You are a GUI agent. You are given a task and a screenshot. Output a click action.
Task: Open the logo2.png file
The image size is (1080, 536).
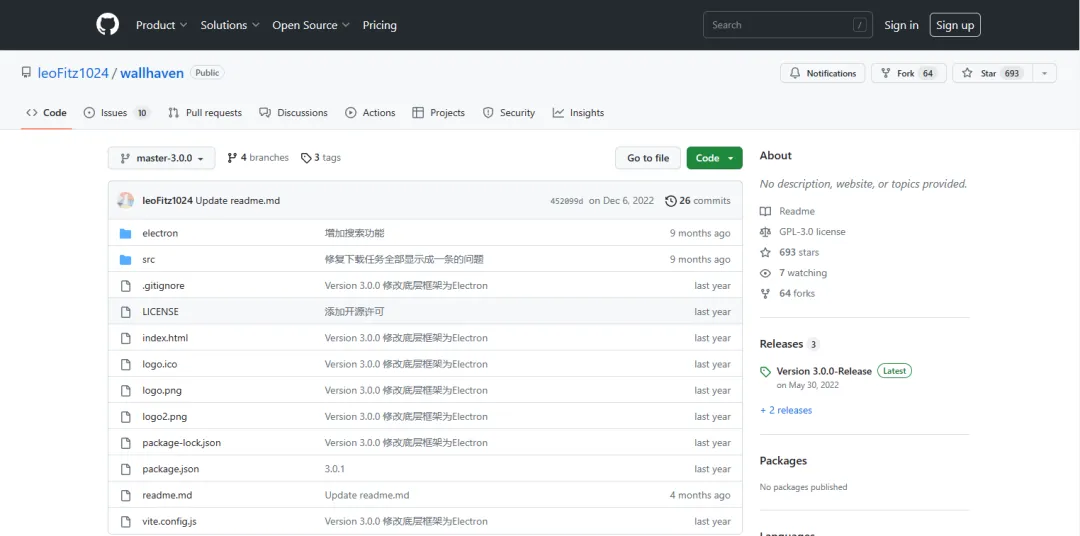point(165,417)
